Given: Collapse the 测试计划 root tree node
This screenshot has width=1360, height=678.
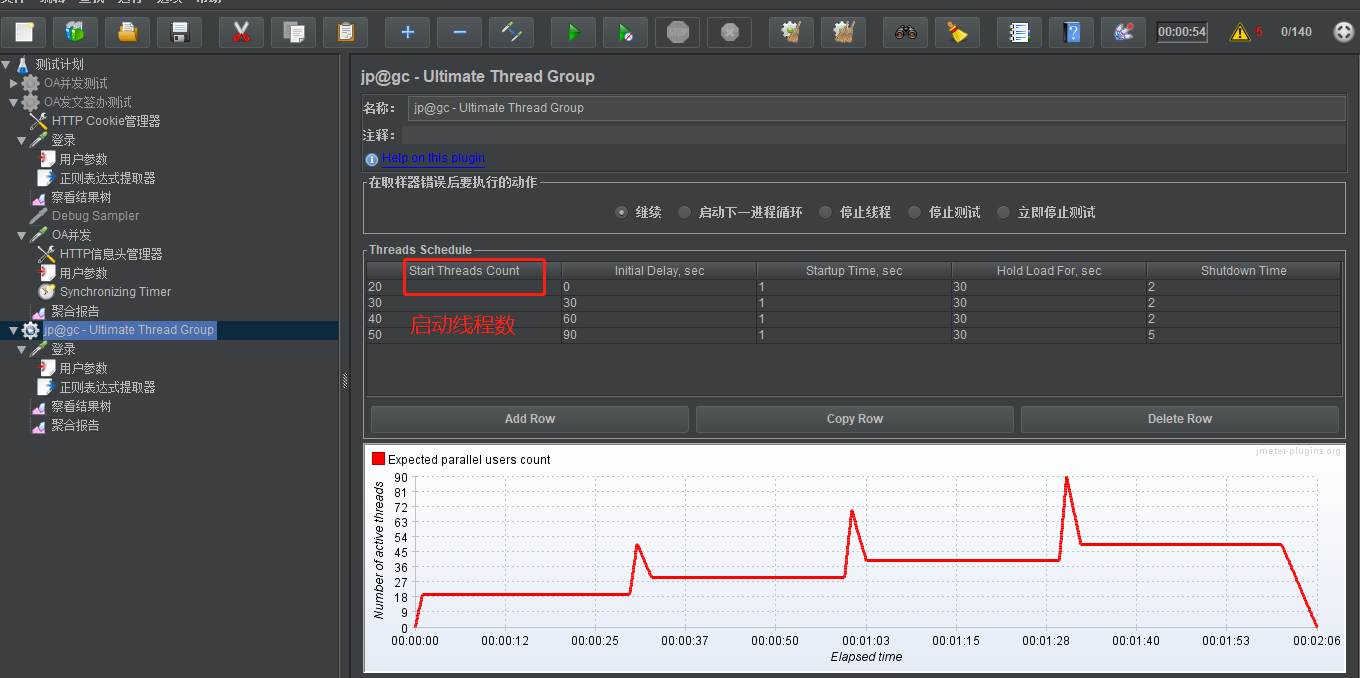Looking at the screenshot, I should coord(6,64).
